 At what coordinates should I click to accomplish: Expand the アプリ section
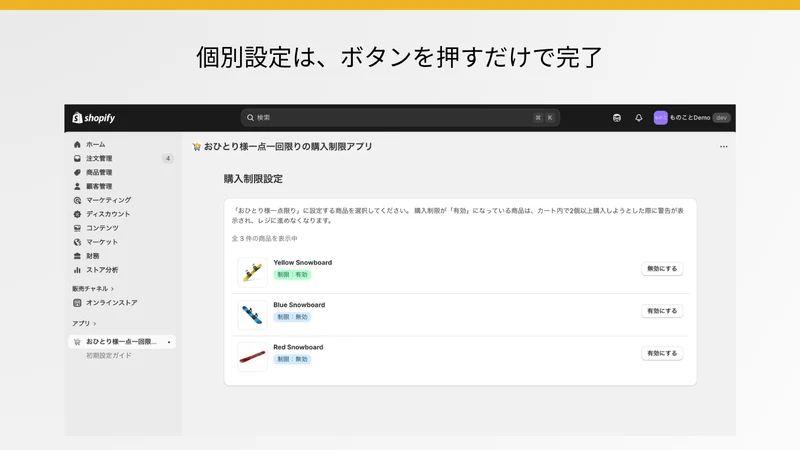84,323
